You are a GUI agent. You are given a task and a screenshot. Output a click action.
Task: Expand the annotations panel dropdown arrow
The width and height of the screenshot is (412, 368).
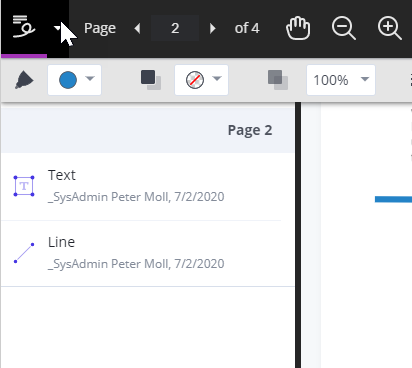tap(57, 28)
